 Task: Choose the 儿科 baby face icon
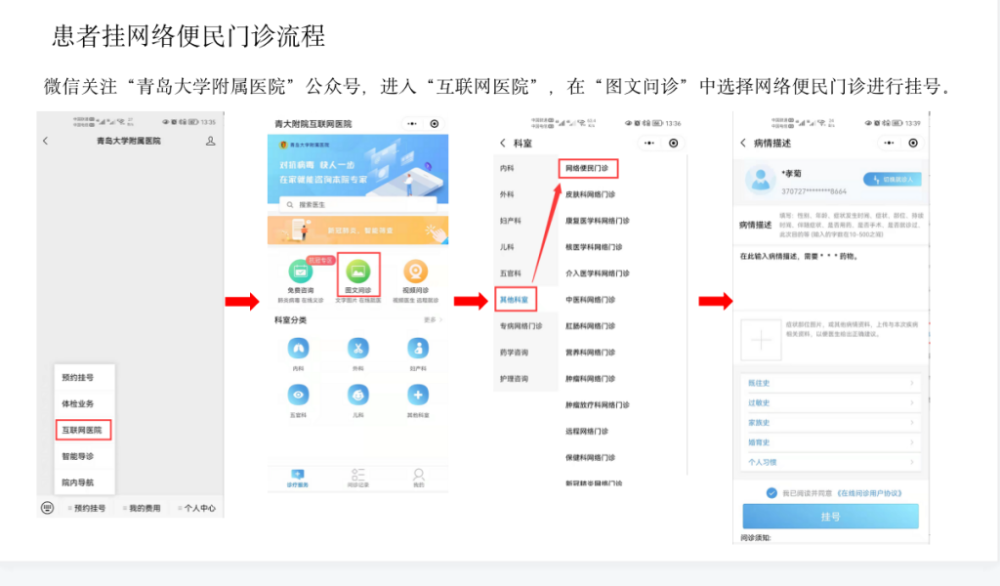358,395
